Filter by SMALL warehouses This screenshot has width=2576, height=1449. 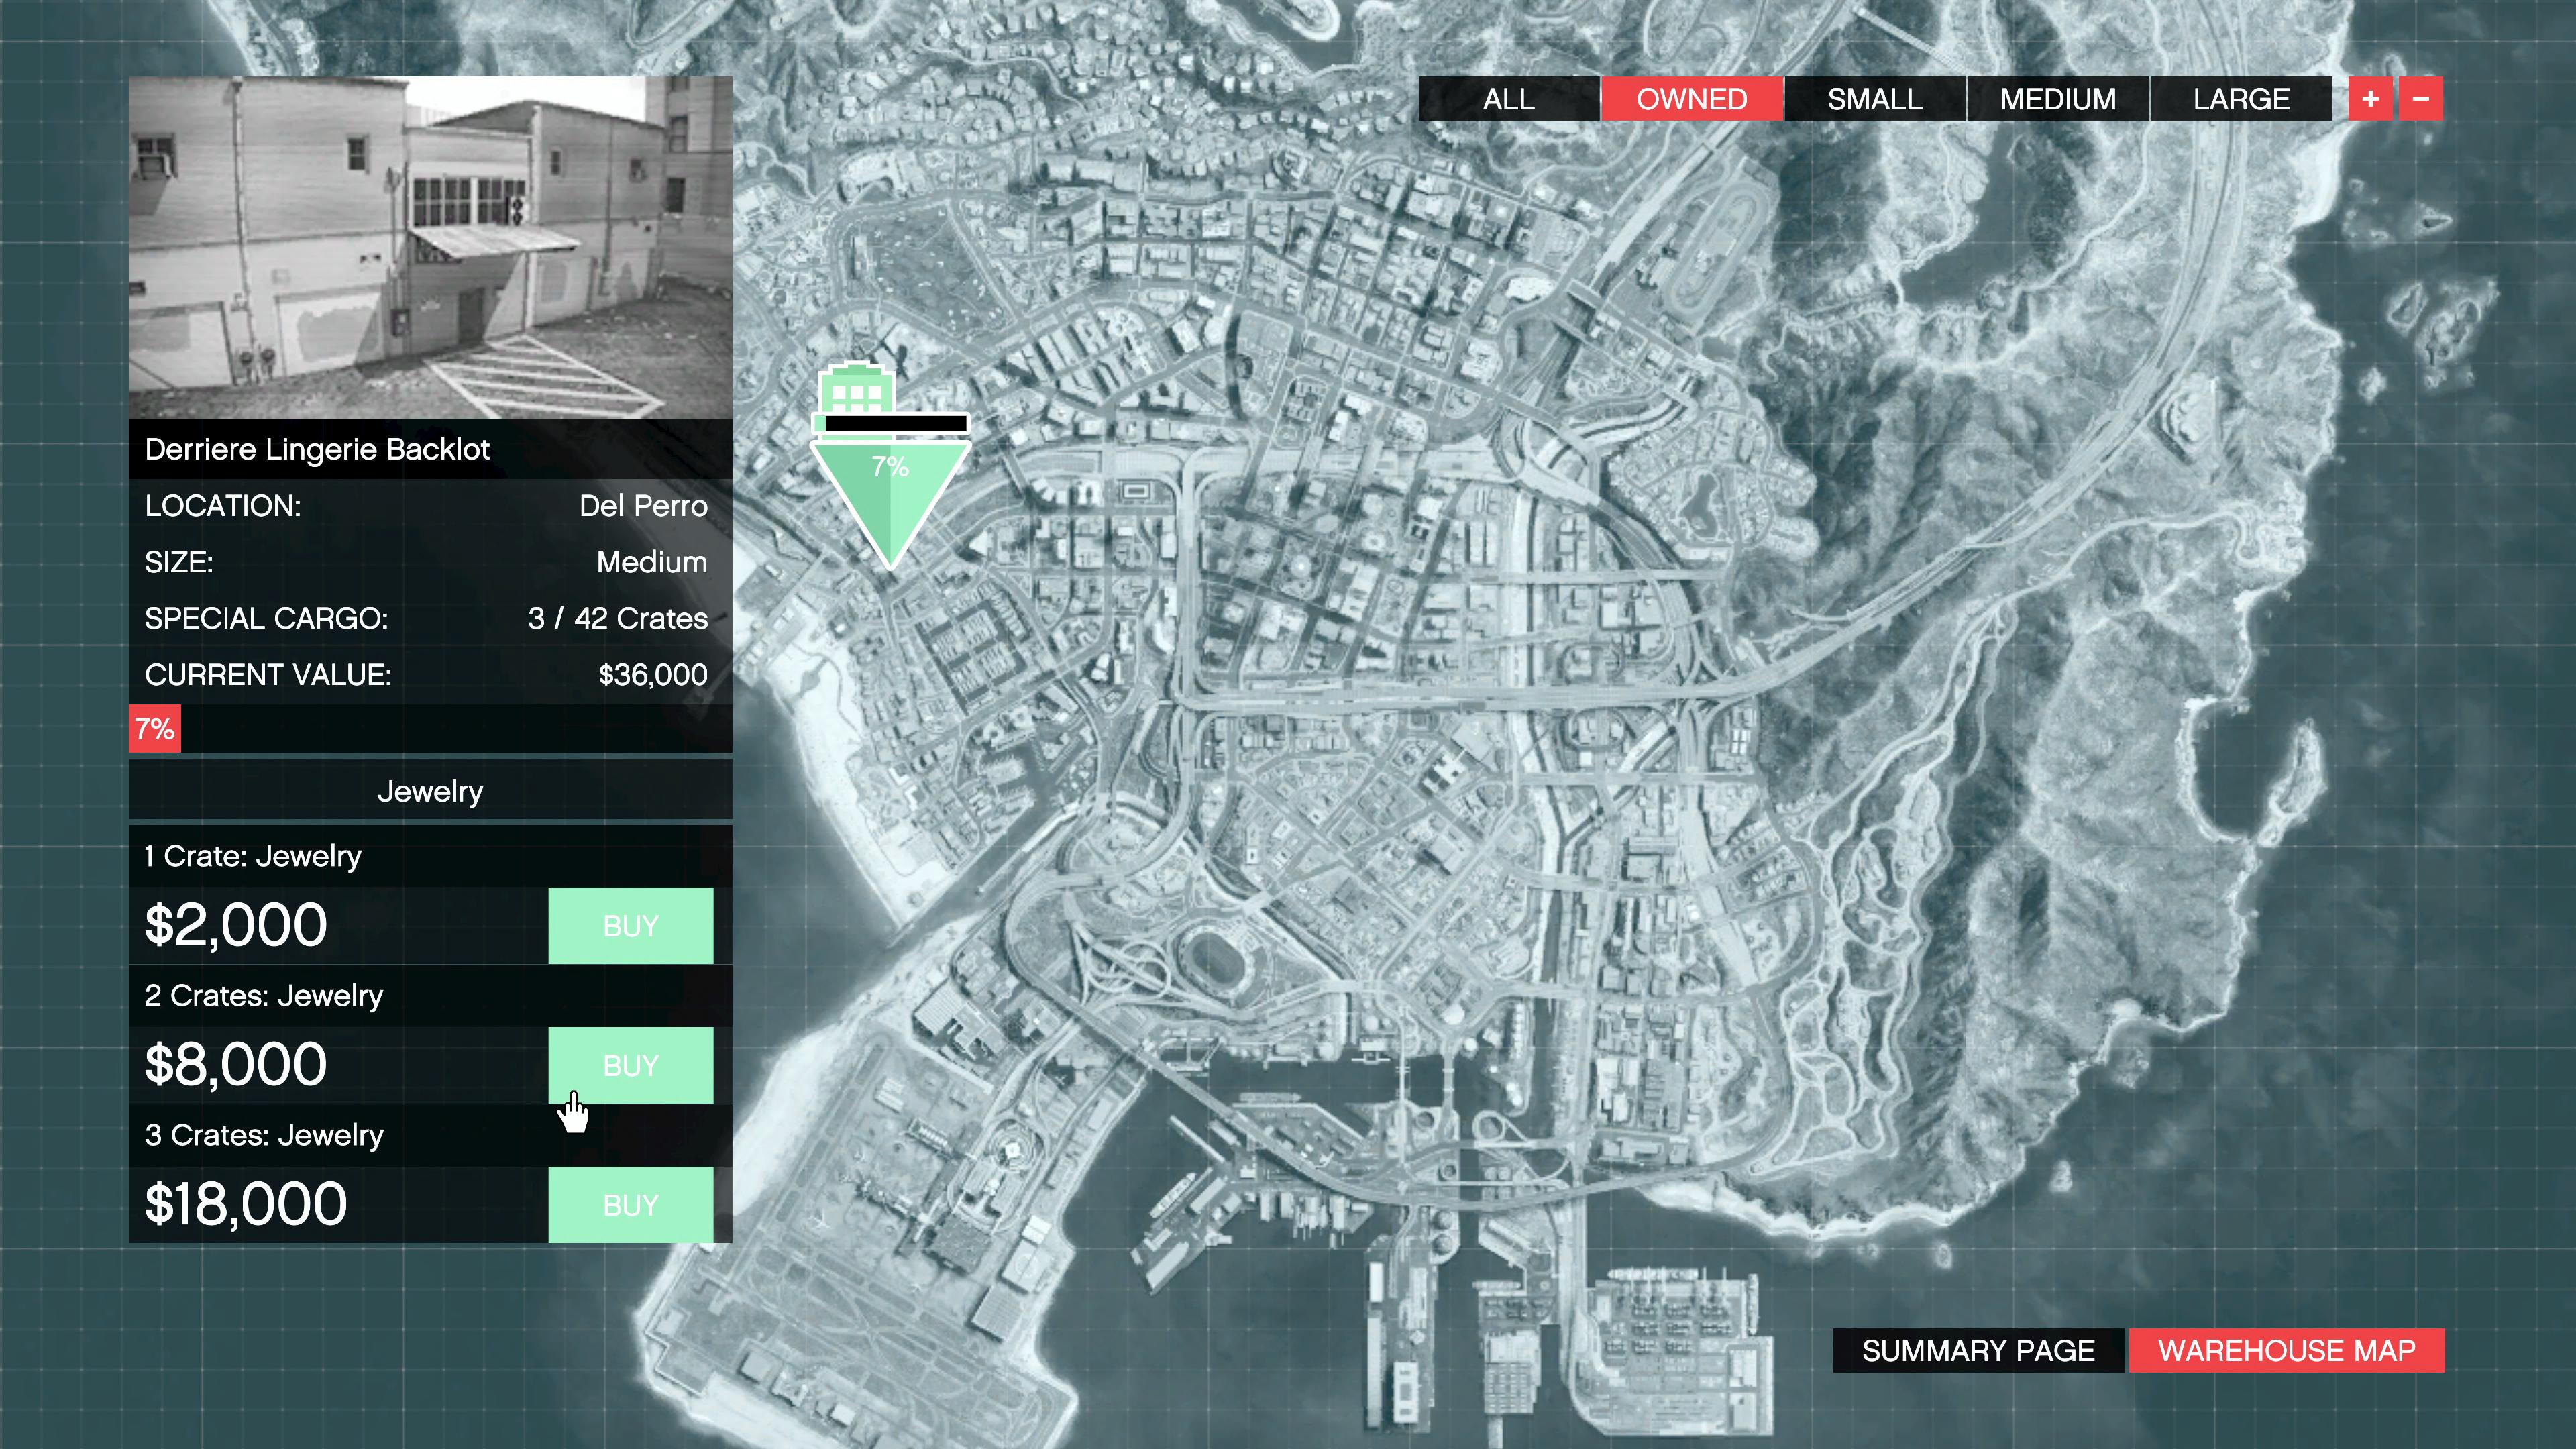coord(1874,99)
